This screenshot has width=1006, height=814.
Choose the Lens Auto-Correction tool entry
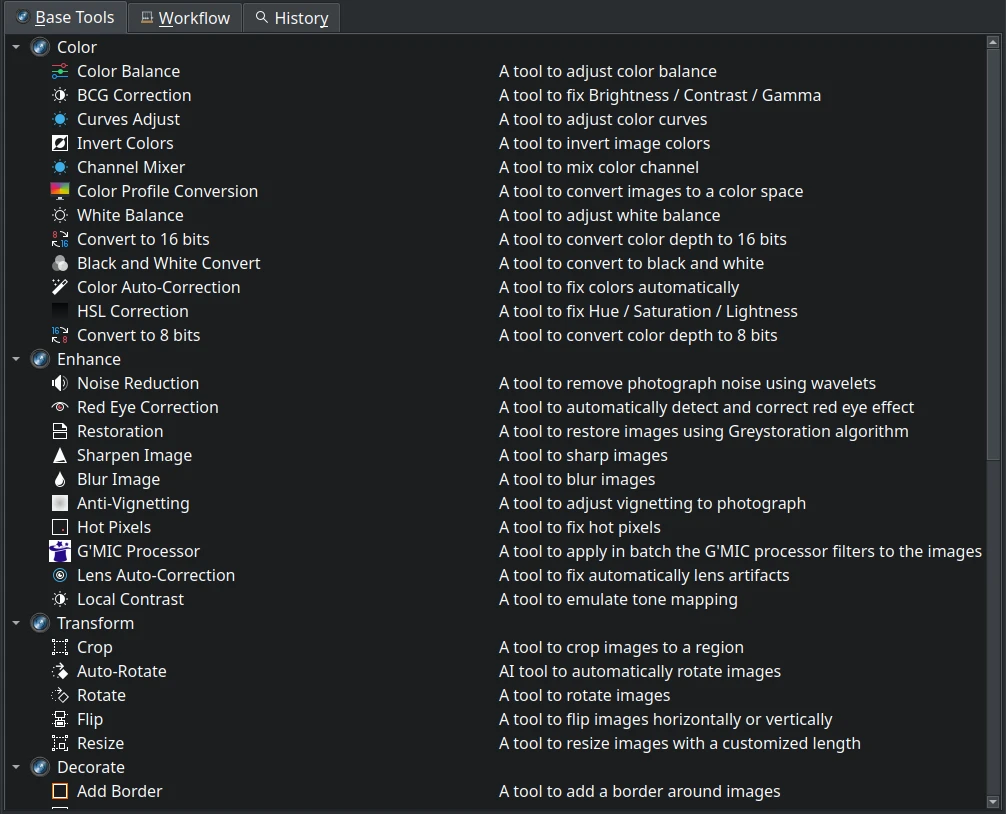tap(156, 575)
